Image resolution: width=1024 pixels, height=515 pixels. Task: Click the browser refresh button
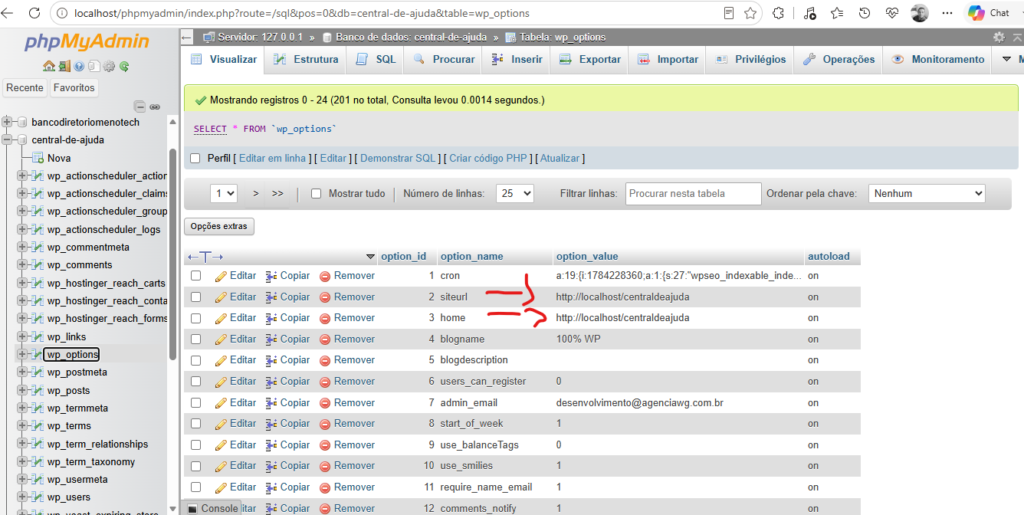[34, 13]
